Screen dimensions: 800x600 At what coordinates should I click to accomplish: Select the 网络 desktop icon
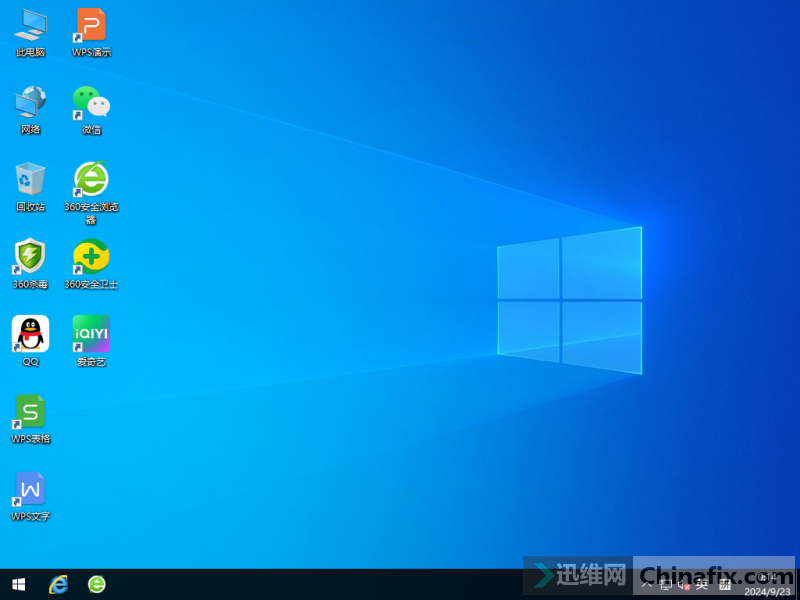click(x=31, y=110)
